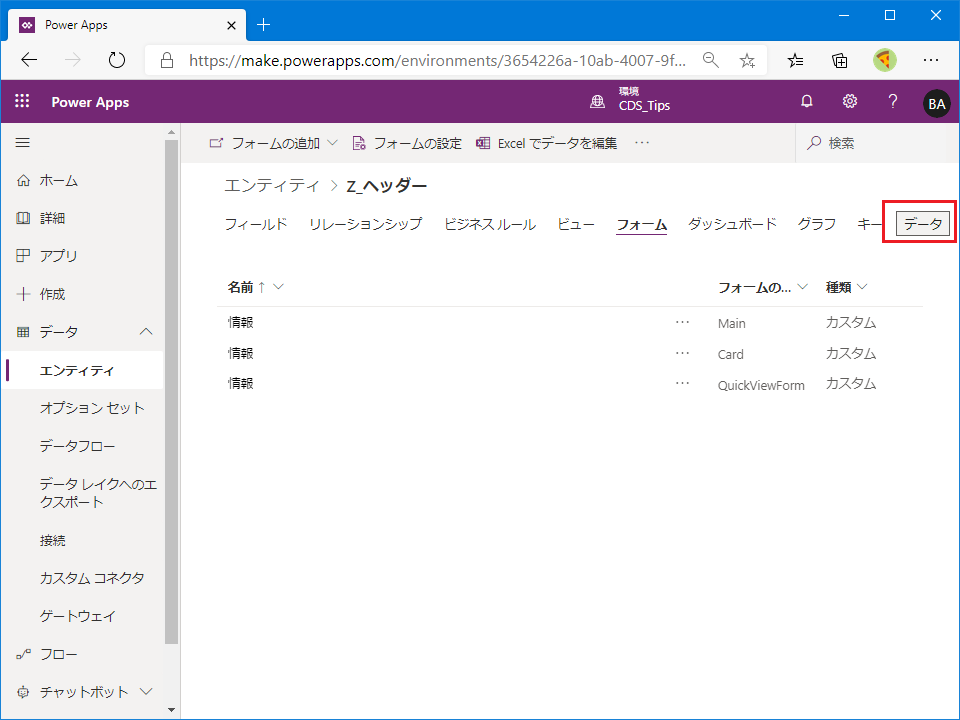Open オプション セット in sidebar
This screenshot has width=960, height=720.
point(92,408)
